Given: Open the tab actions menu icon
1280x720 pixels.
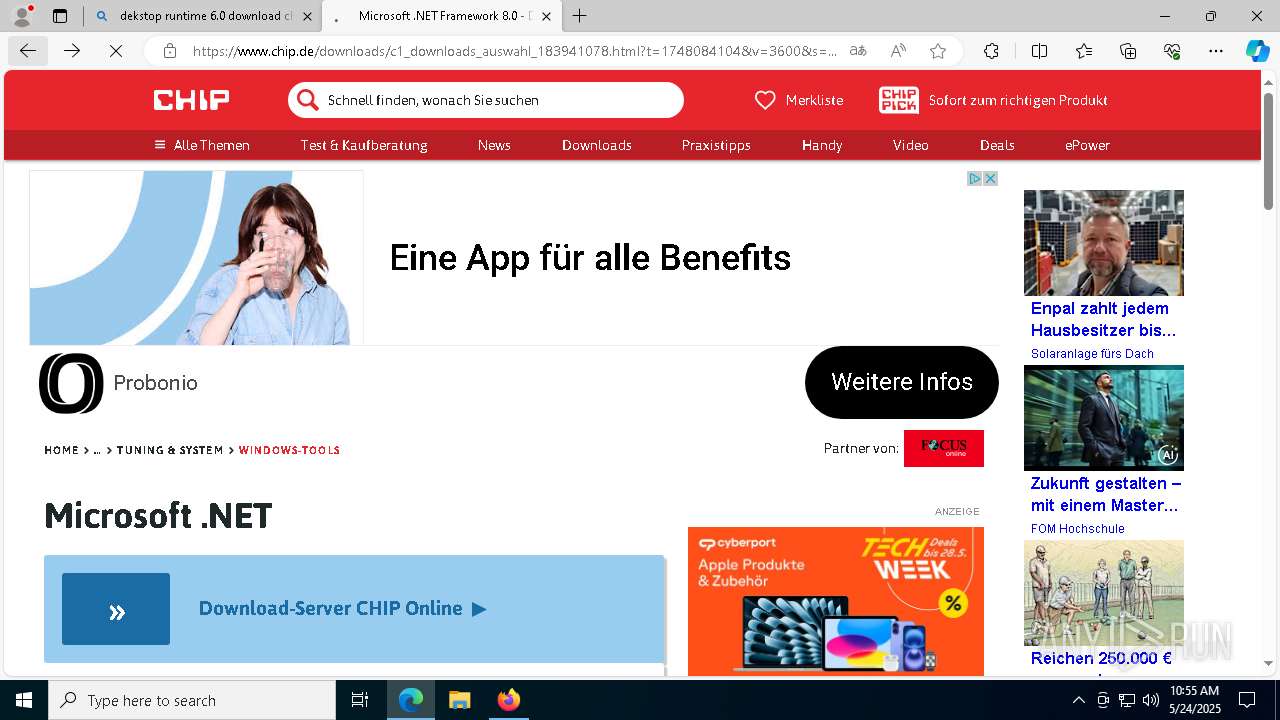Looking at the screenshot, I should (60, 16).
